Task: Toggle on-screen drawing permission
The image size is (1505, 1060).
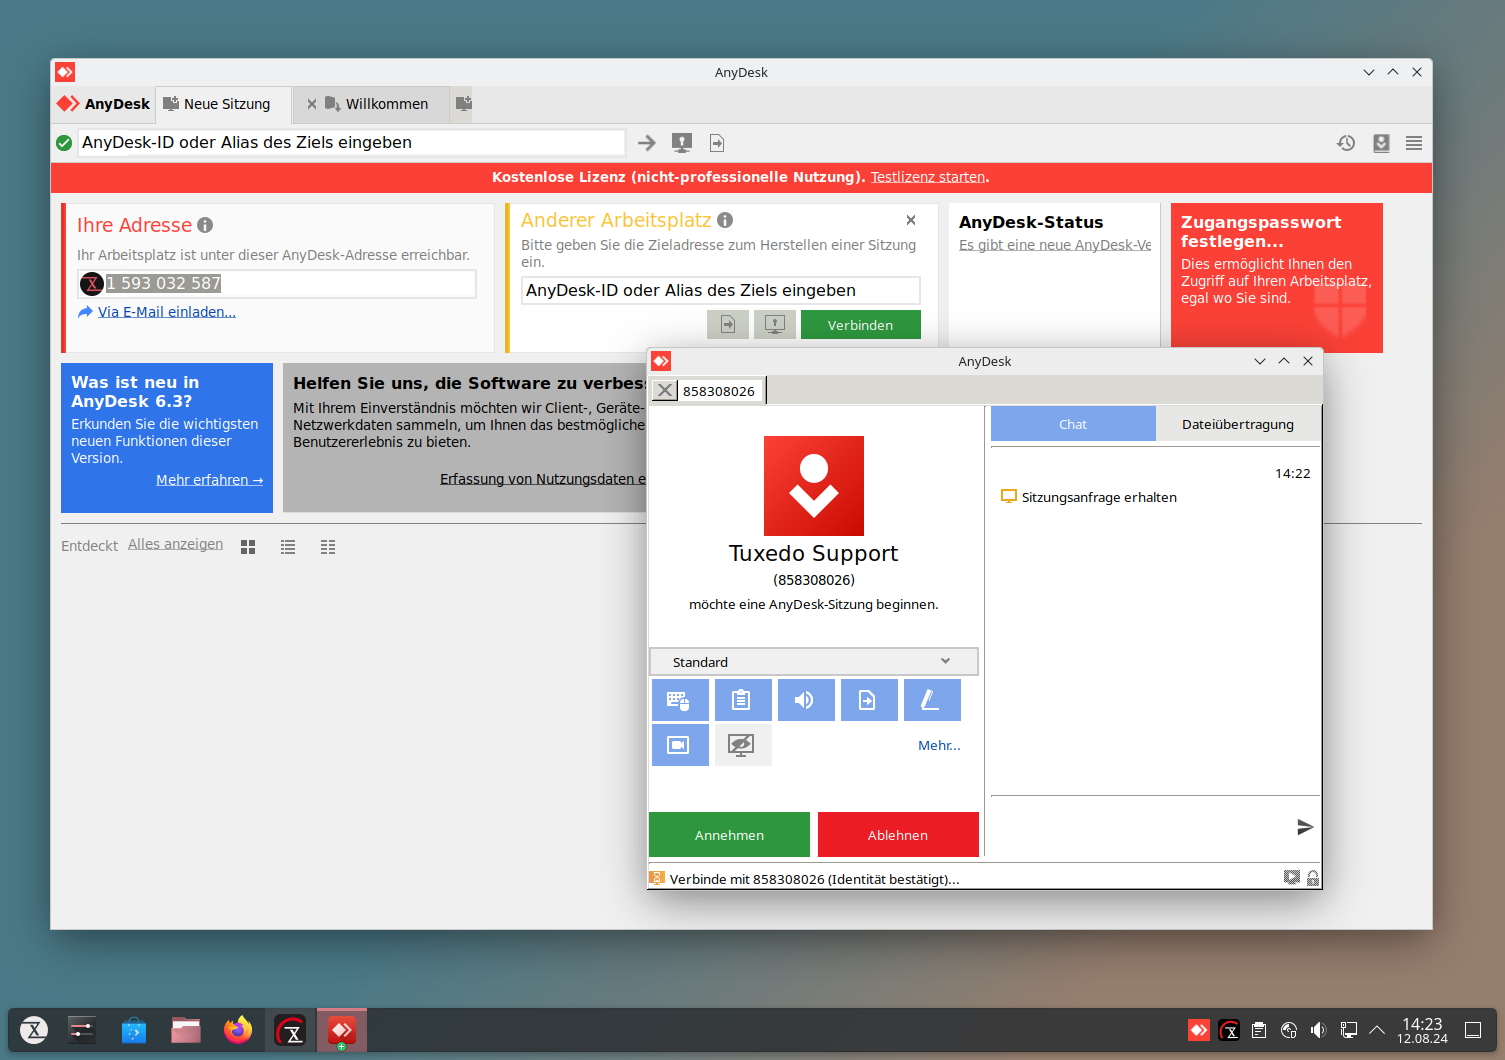Action: click(932, 700)
